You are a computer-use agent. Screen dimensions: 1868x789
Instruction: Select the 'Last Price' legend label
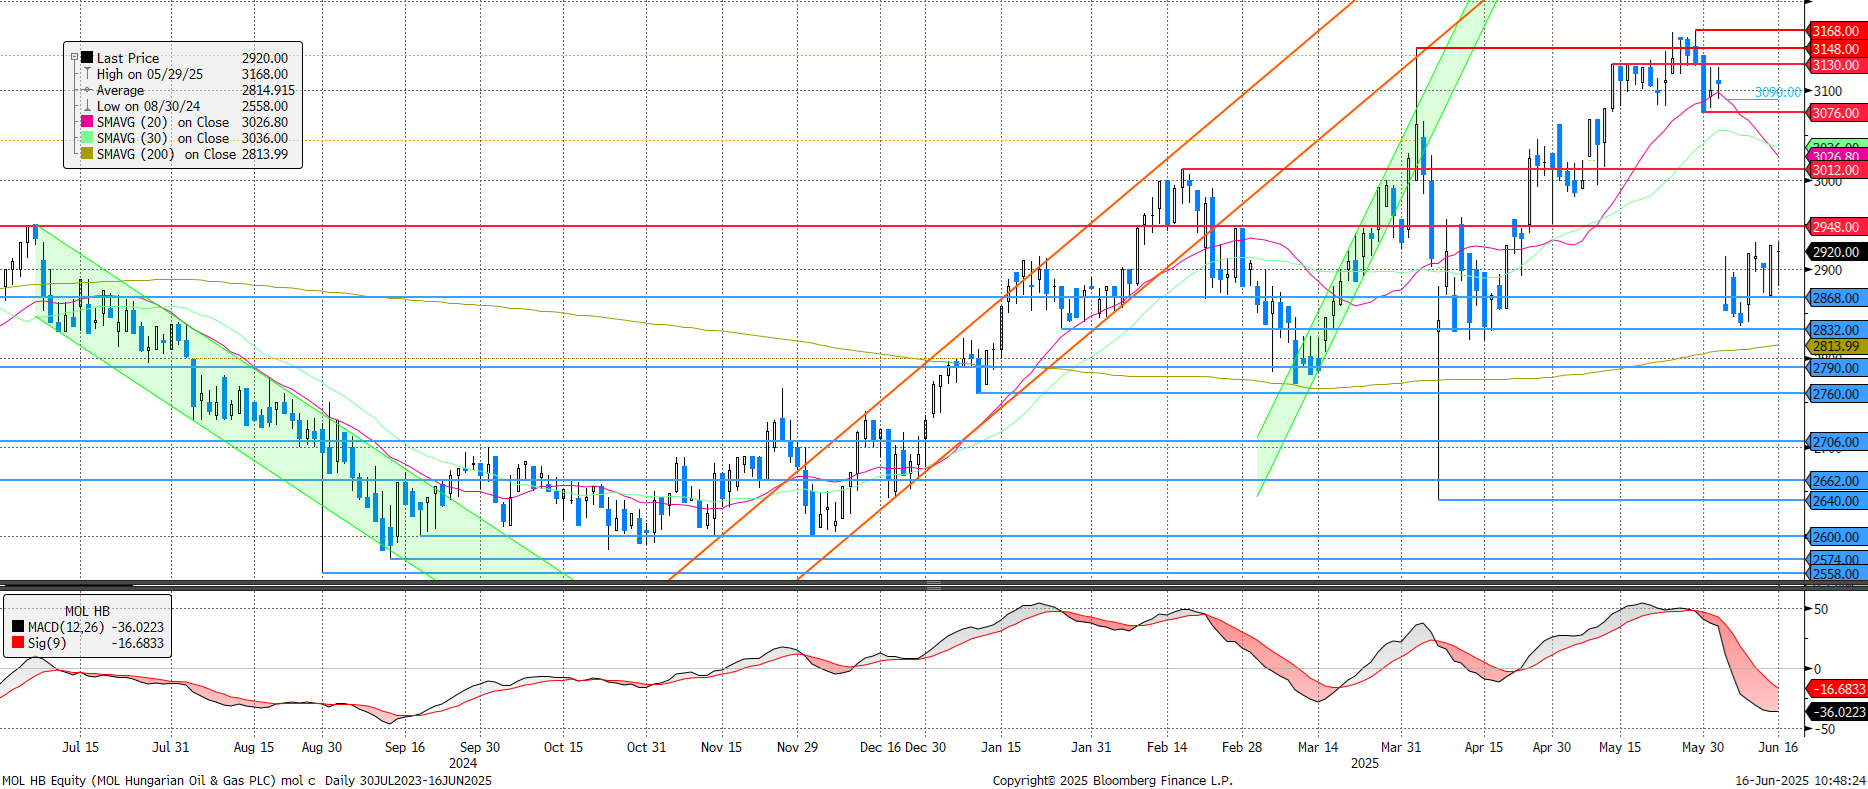coord(128,58)
